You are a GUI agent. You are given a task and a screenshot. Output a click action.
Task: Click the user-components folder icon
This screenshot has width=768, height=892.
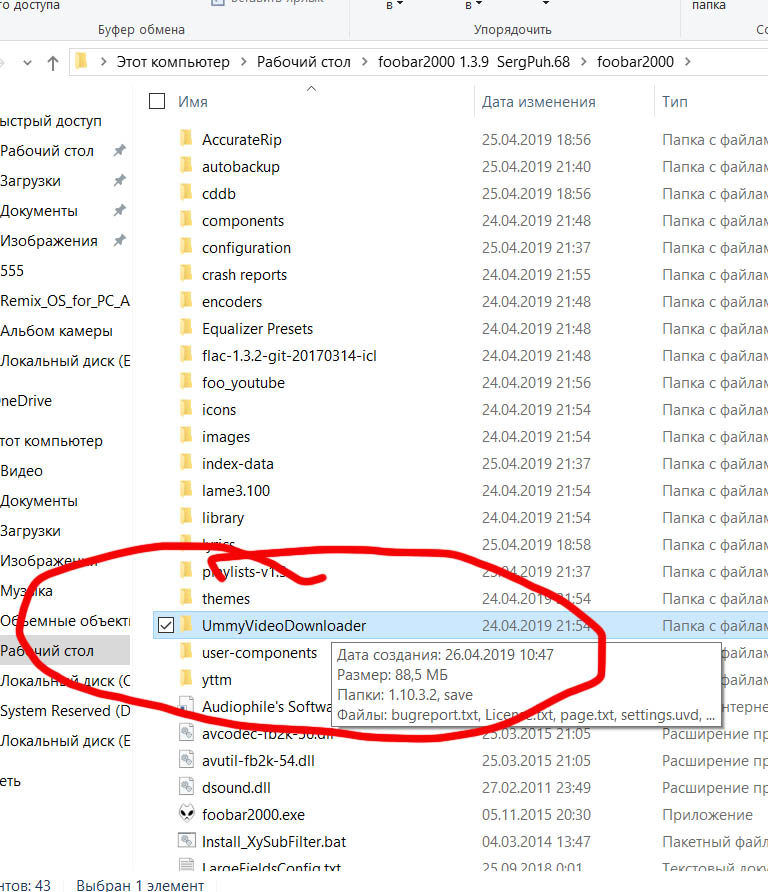[x=186, y=651]
